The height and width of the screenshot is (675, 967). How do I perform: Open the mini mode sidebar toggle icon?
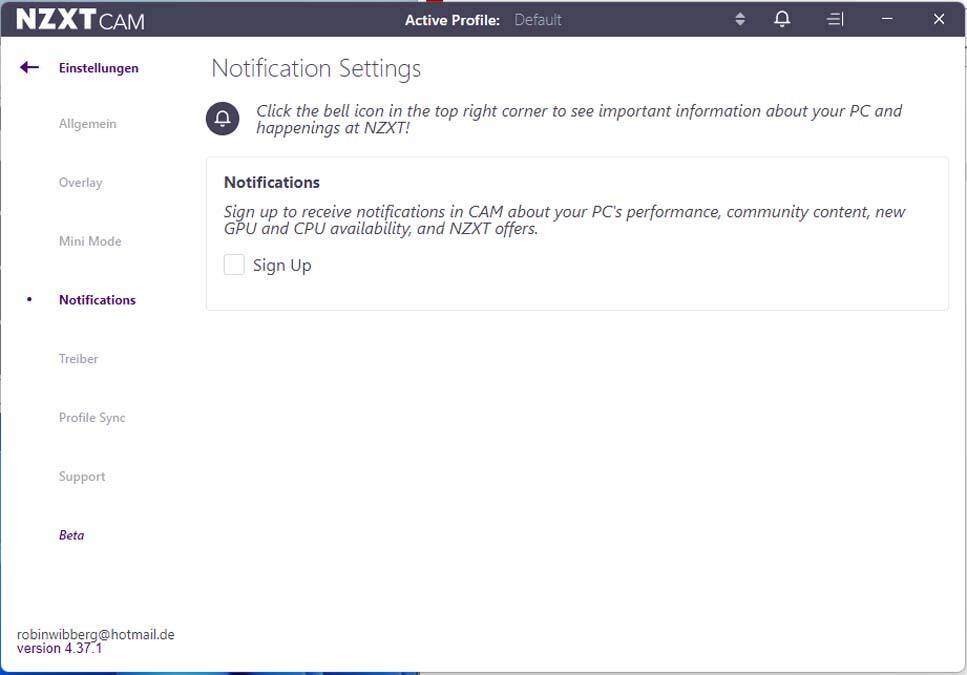834,19
